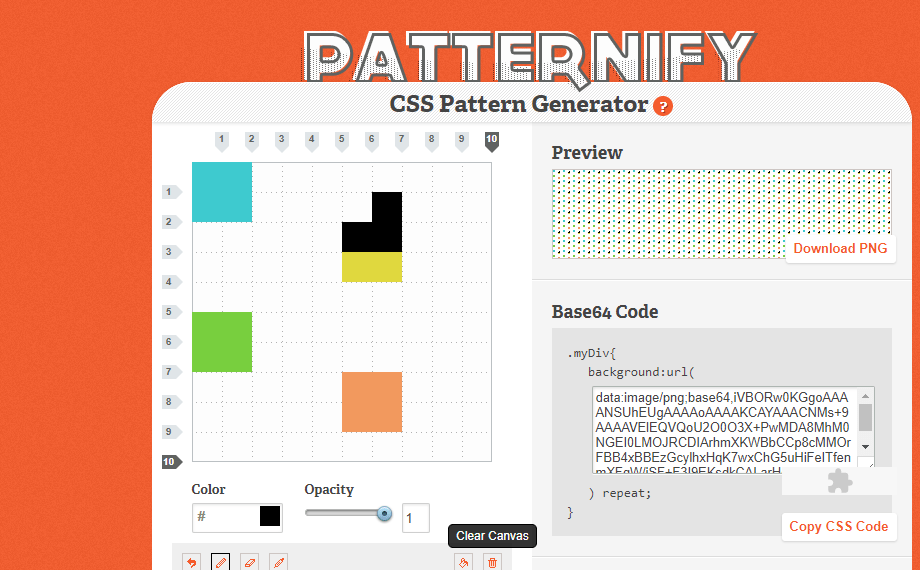The height and width of the screenshot is (570, 920).
Task: Set canvas width to column 2
Action: click(x=251, y=141)
